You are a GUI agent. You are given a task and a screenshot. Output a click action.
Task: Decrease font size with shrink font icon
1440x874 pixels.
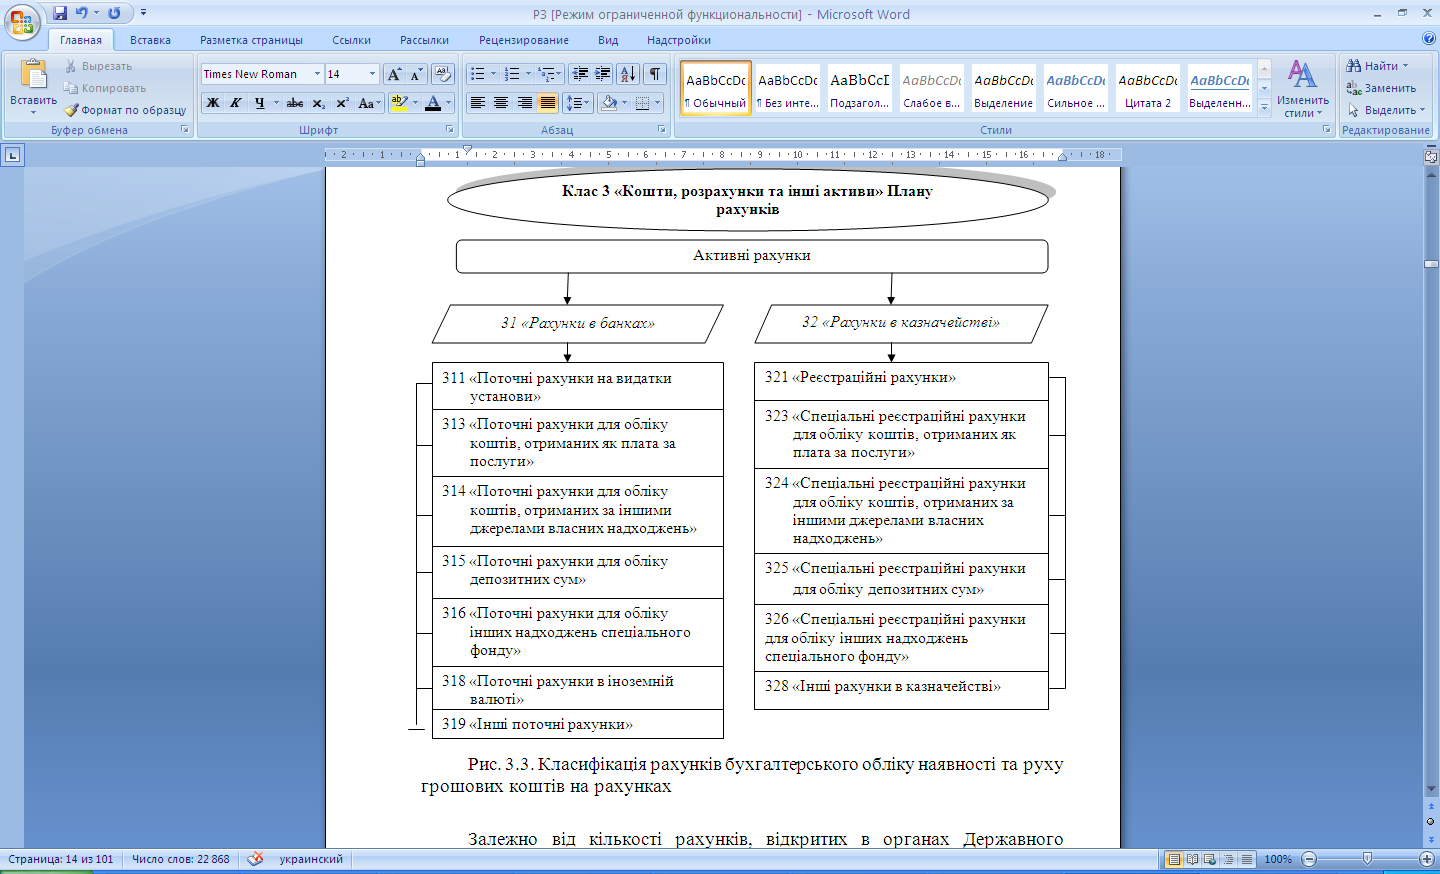[416, 74]
